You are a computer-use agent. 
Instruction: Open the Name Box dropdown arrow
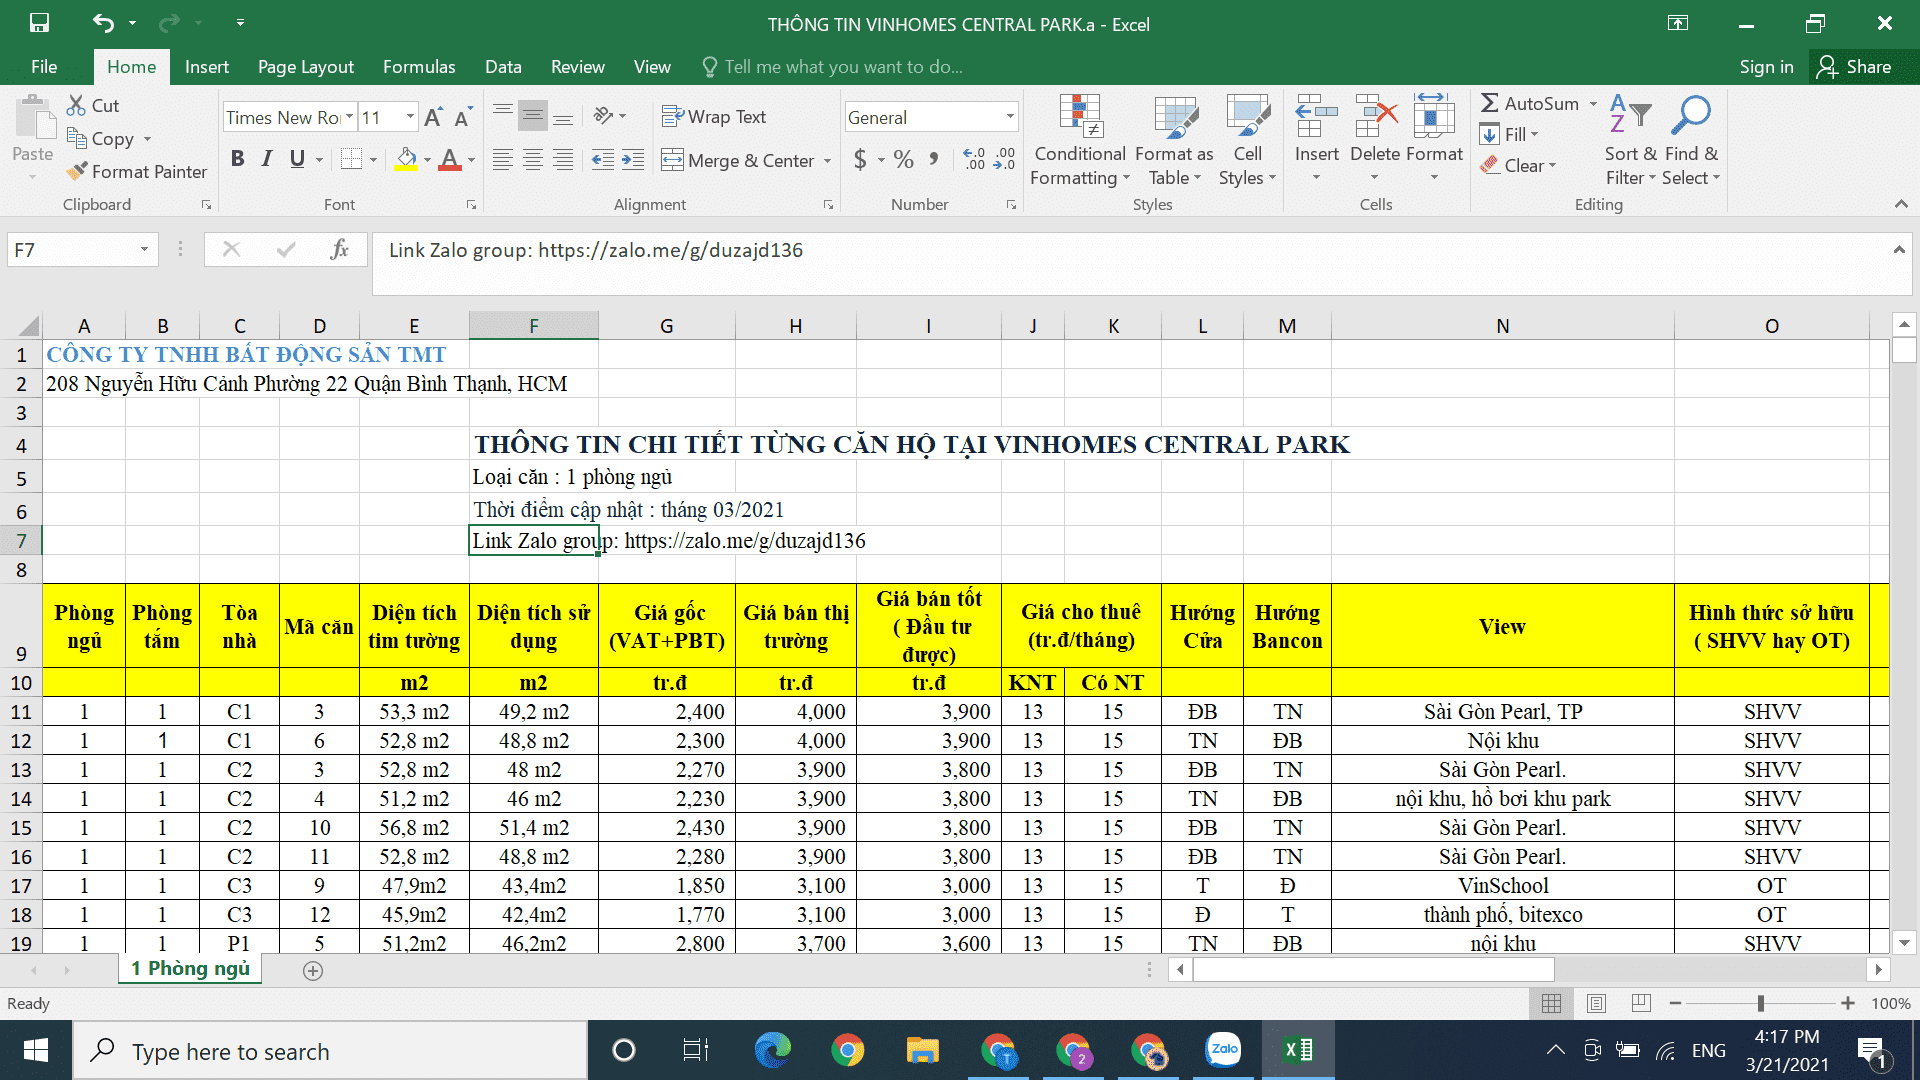coord(144,249)
